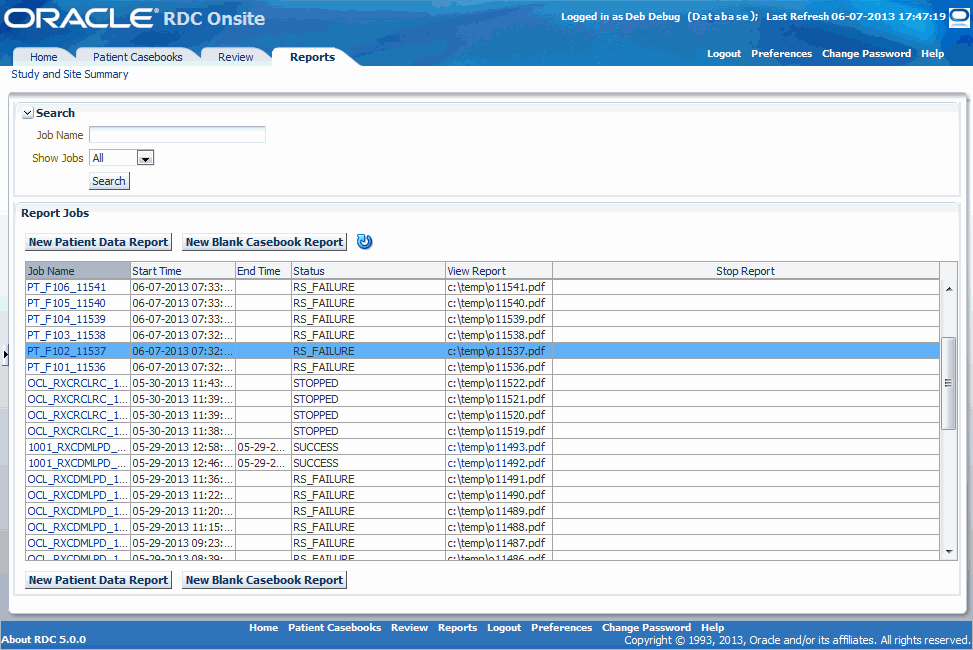
Task: Switch to the Review tab
Action: pyautogui.click(x=235, y=57)
